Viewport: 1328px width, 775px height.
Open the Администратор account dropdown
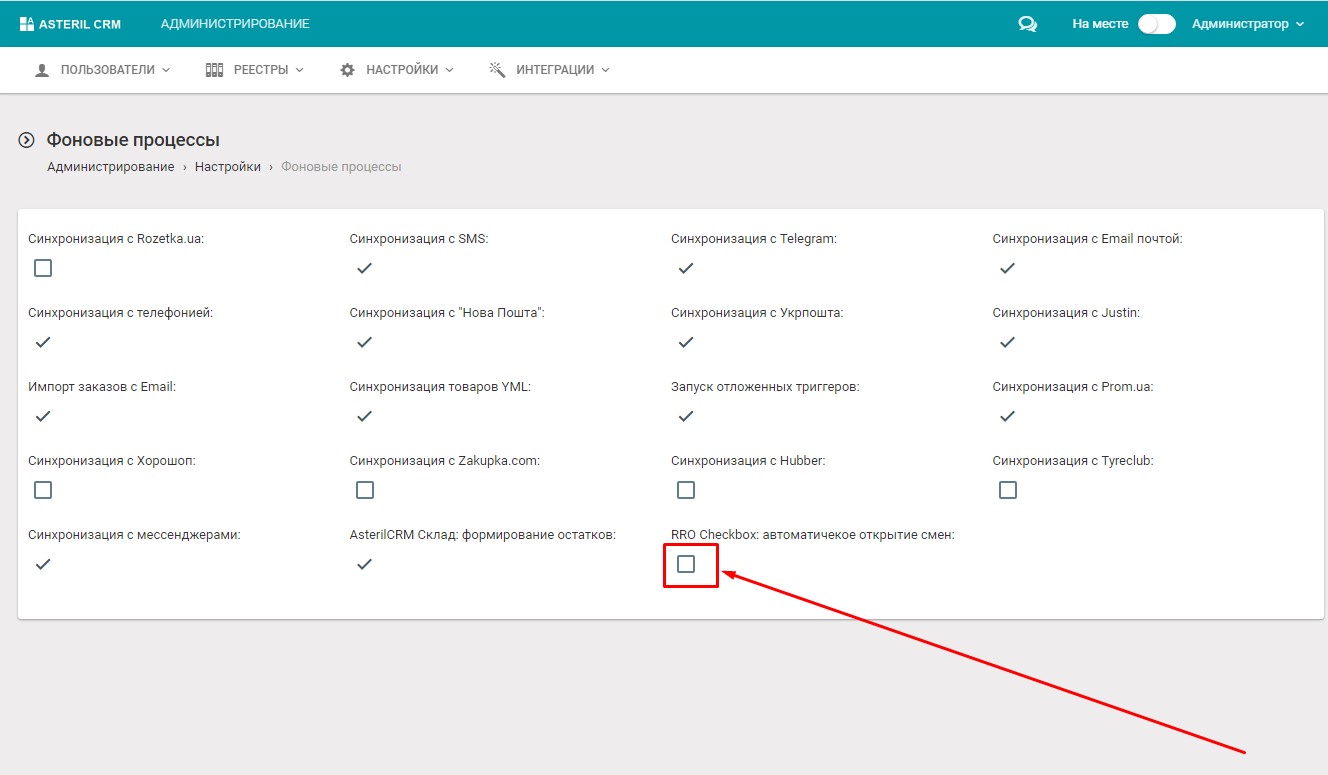[1248, 24]
